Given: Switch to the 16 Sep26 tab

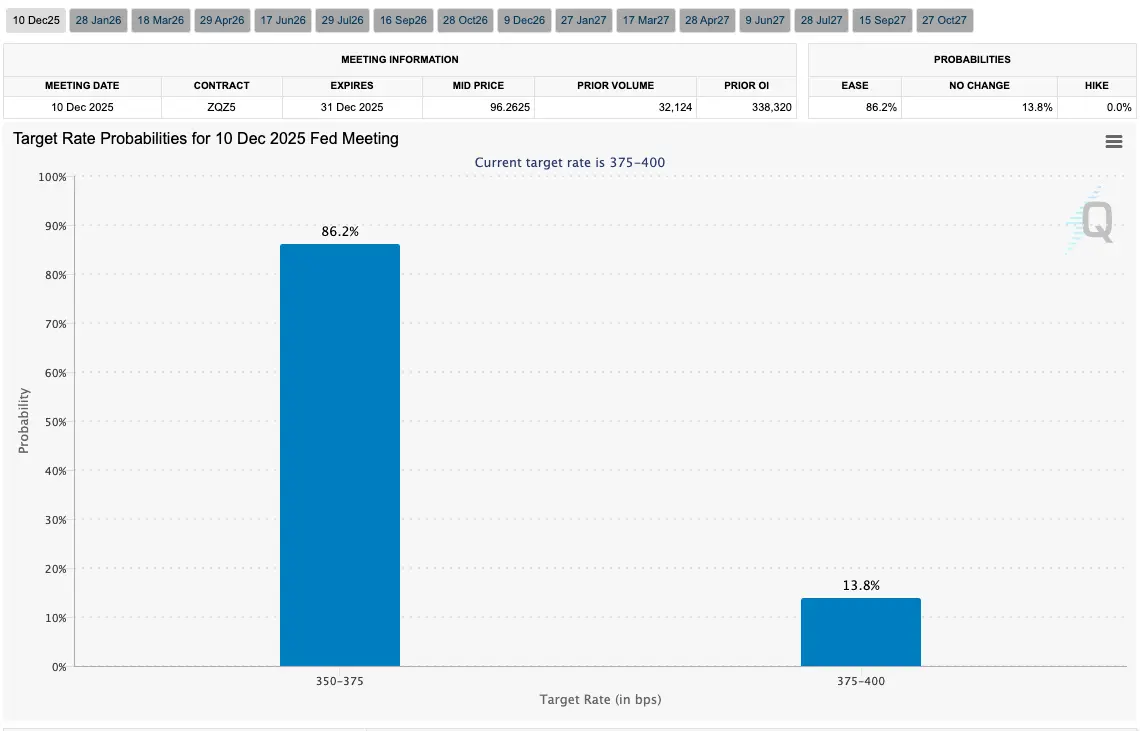Looking at the screenshot, I should pyautogui.click(x=403, y=20).
